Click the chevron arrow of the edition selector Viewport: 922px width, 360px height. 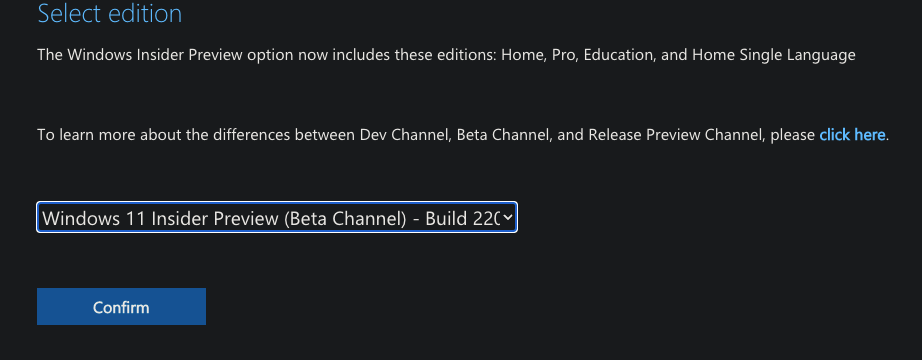point(508,218)
